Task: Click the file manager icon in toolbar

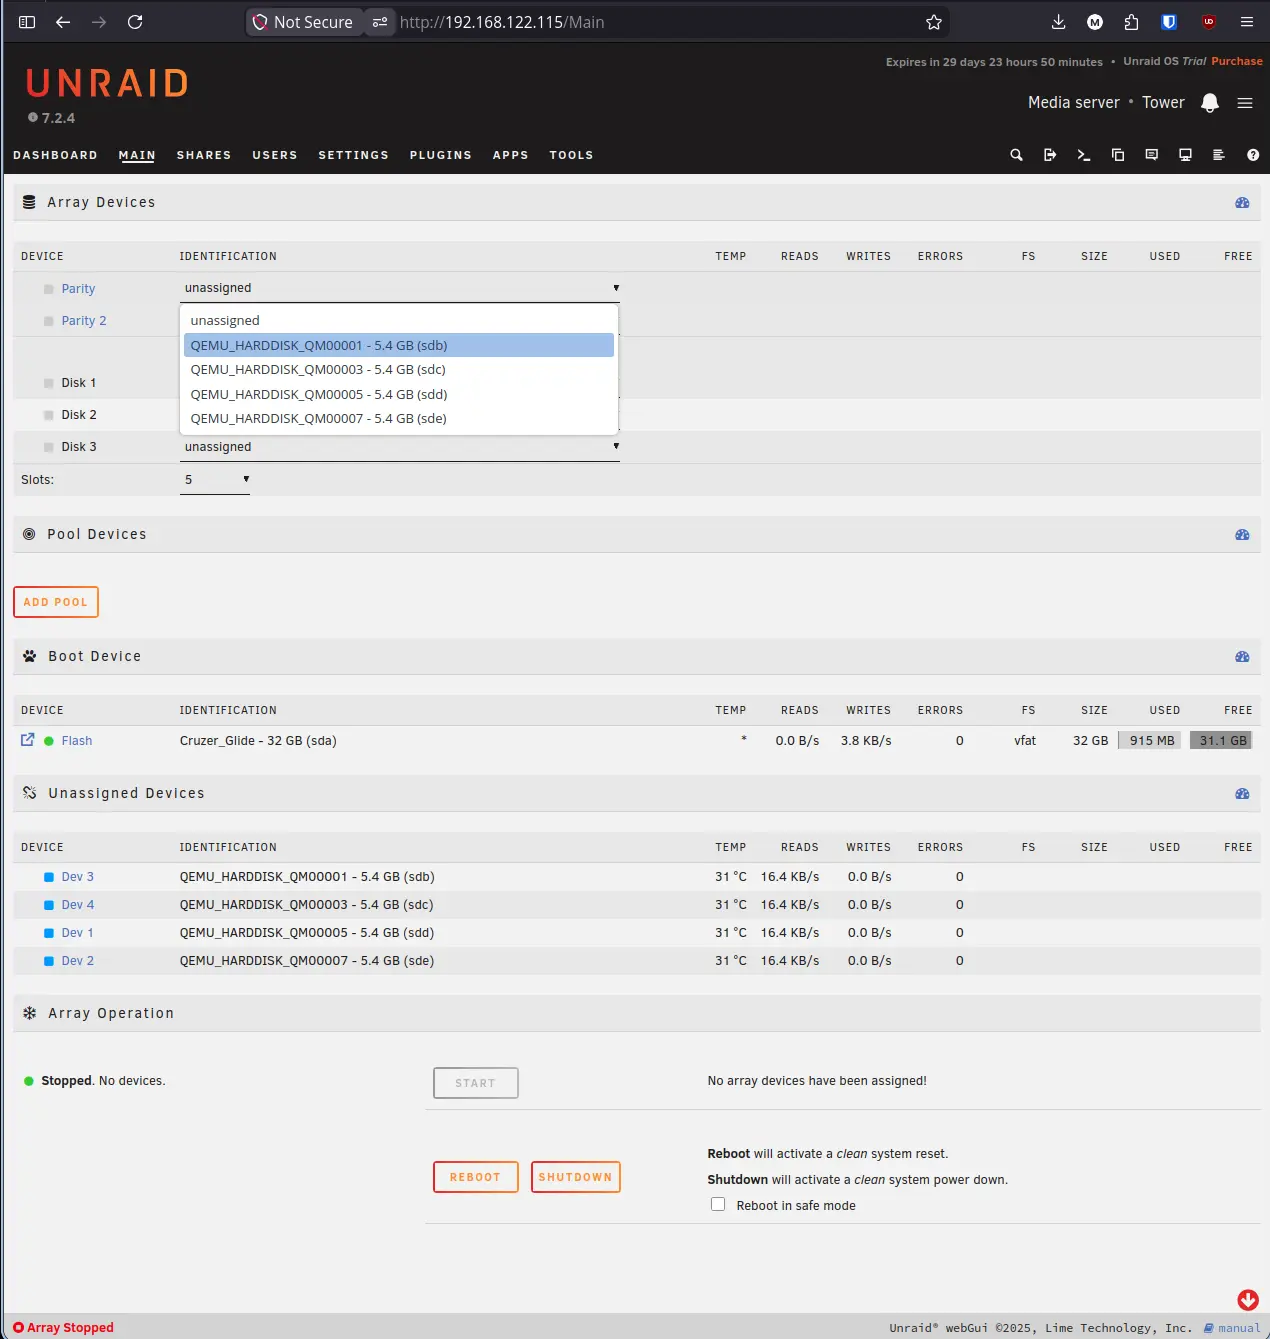Action: coord(1118,155)
